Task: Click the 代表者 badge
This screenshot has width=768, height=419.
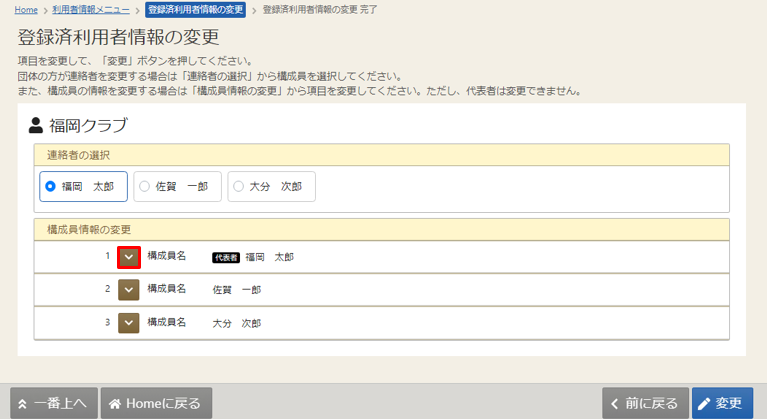Action: click(x=226, y=257)
